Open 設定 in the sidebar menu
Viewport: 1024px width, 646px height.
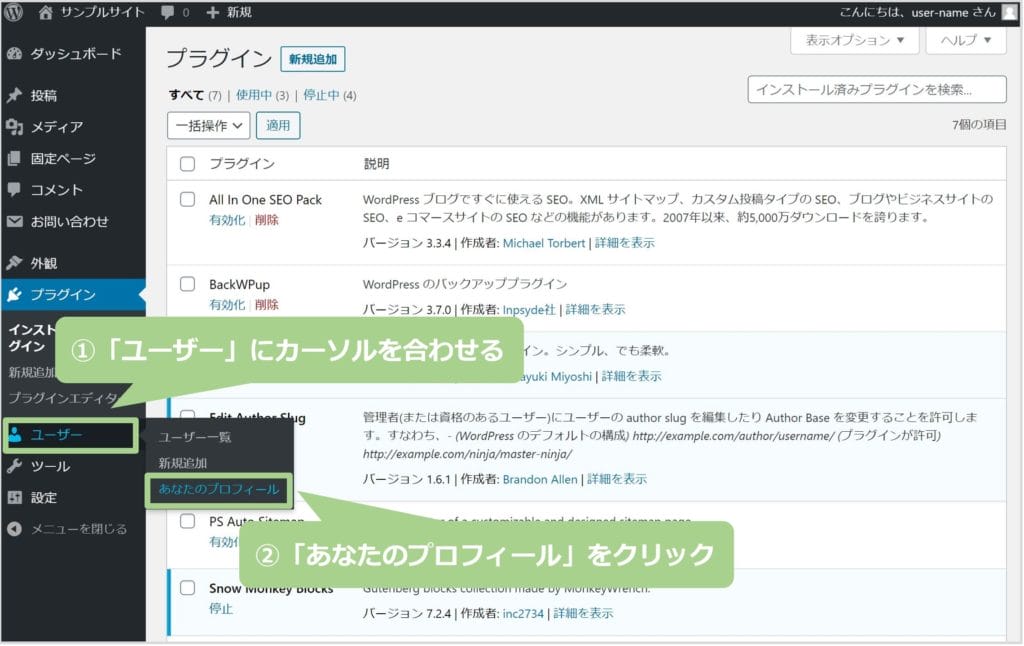[44, 498]
